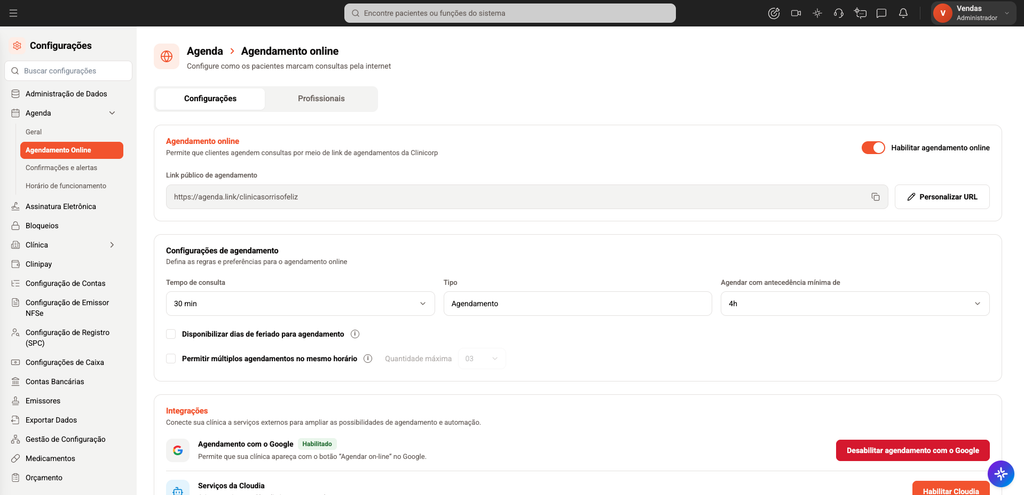This screenshot has height=495, width=1024.
Task: Open Confirmações e alertas
Action: (x=61, y=168)
